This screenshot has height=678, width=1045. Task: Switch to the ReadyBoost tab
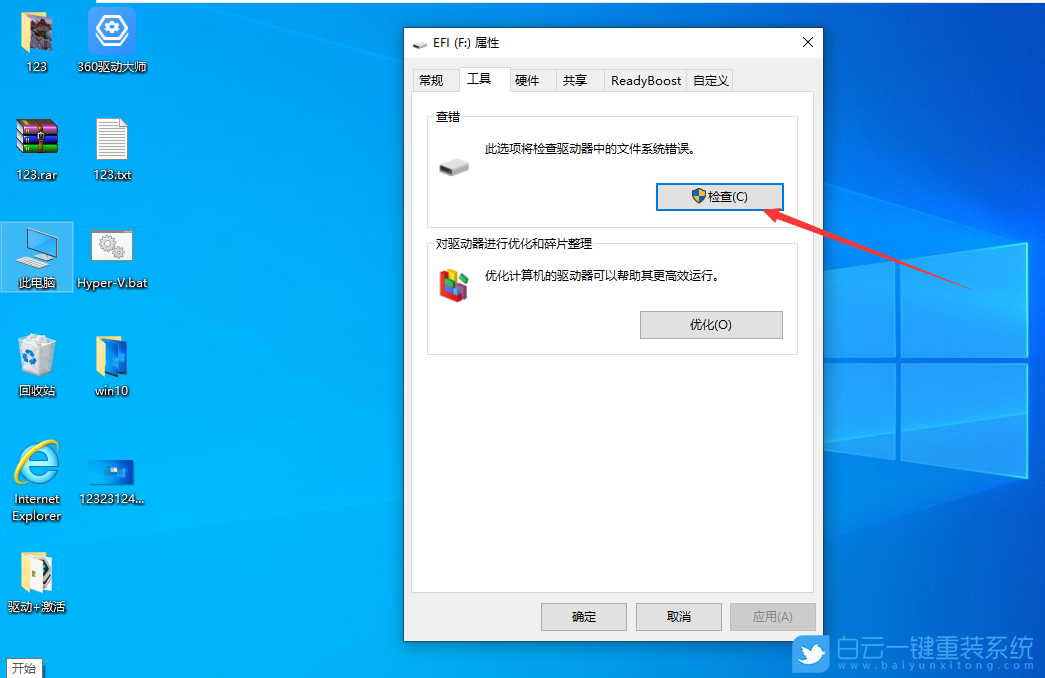pyautogui.click(x=645, y=80)
